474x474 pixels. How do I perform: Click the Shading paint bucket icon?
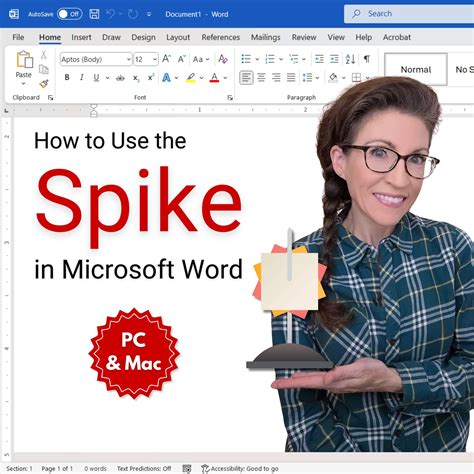coord(333,78)
